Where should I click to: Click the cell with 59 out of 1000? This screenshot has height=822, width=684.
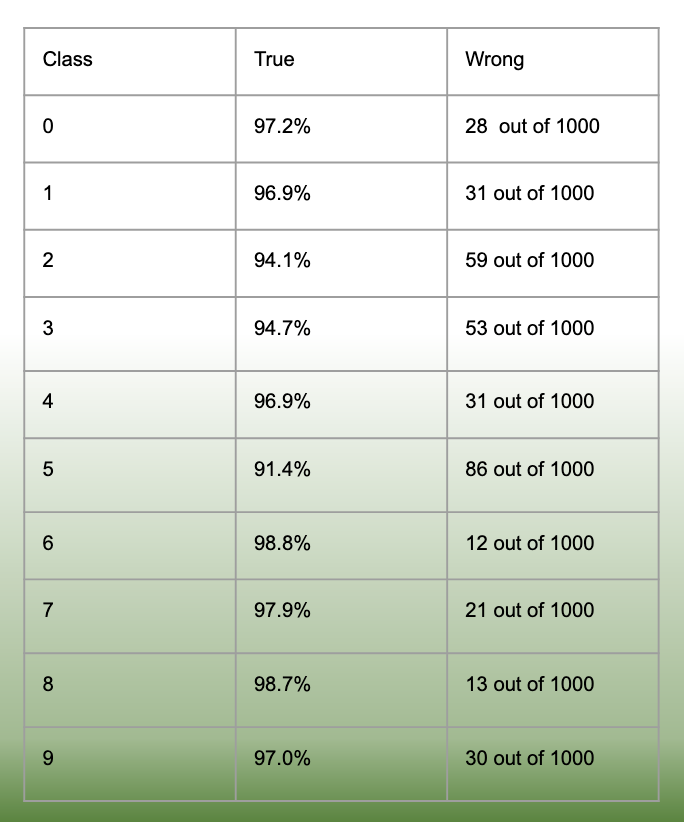(529, 260)
